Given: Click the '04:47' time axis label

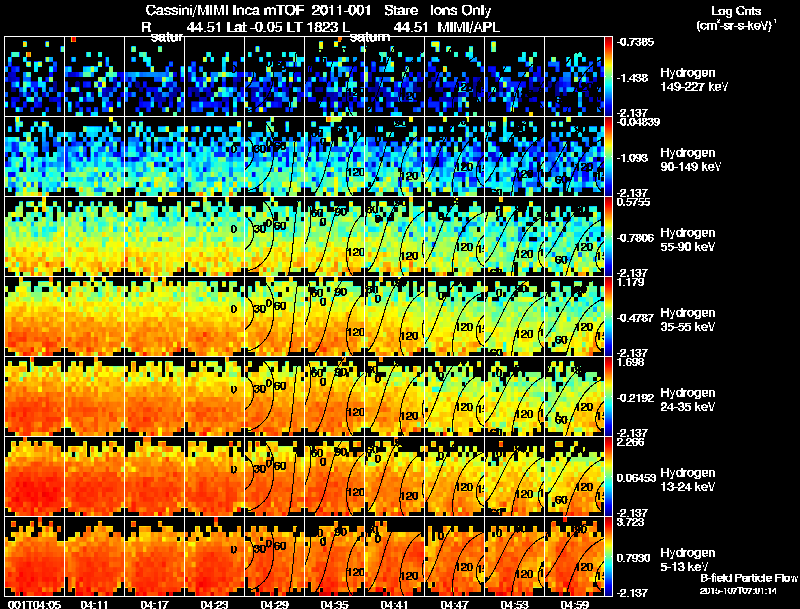Looking at the screenshot, I should [454, 604].
